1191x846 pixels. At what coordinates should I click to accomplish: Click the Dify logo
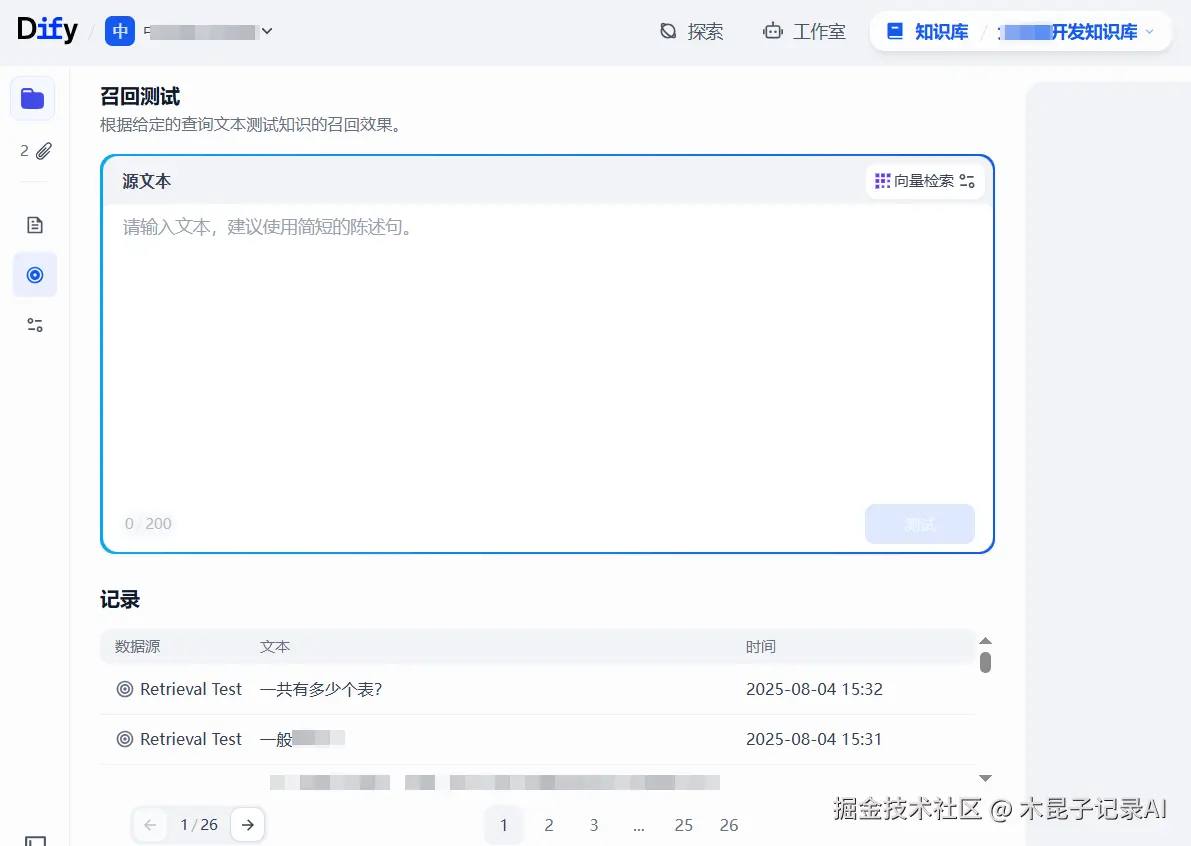(47, 28)
